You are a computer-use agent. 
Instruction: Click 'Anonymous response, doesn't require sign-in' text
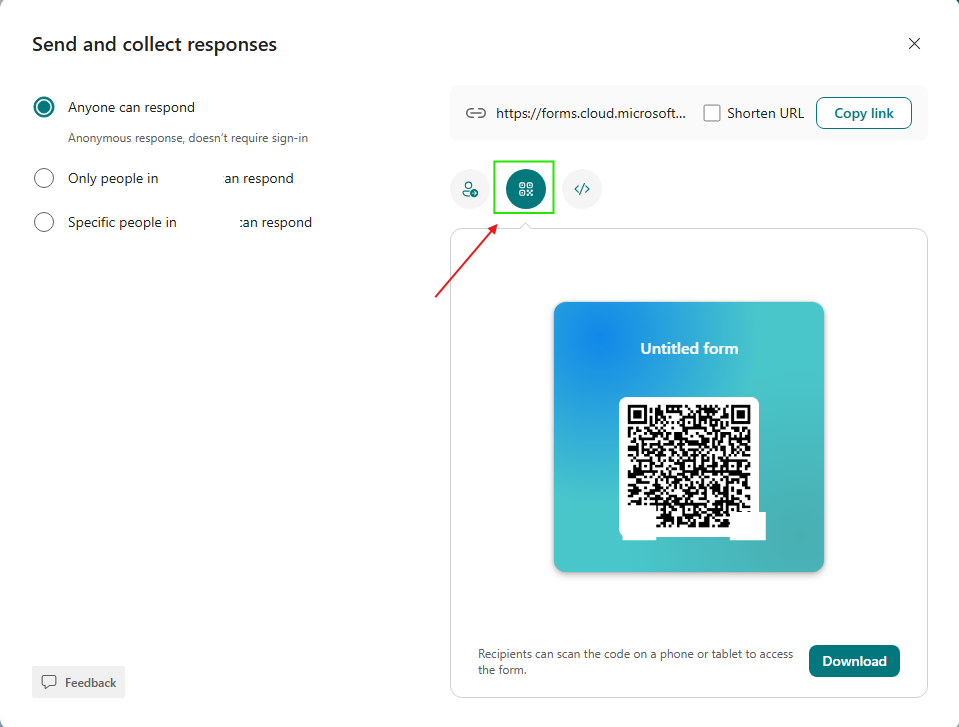point(188,138)
